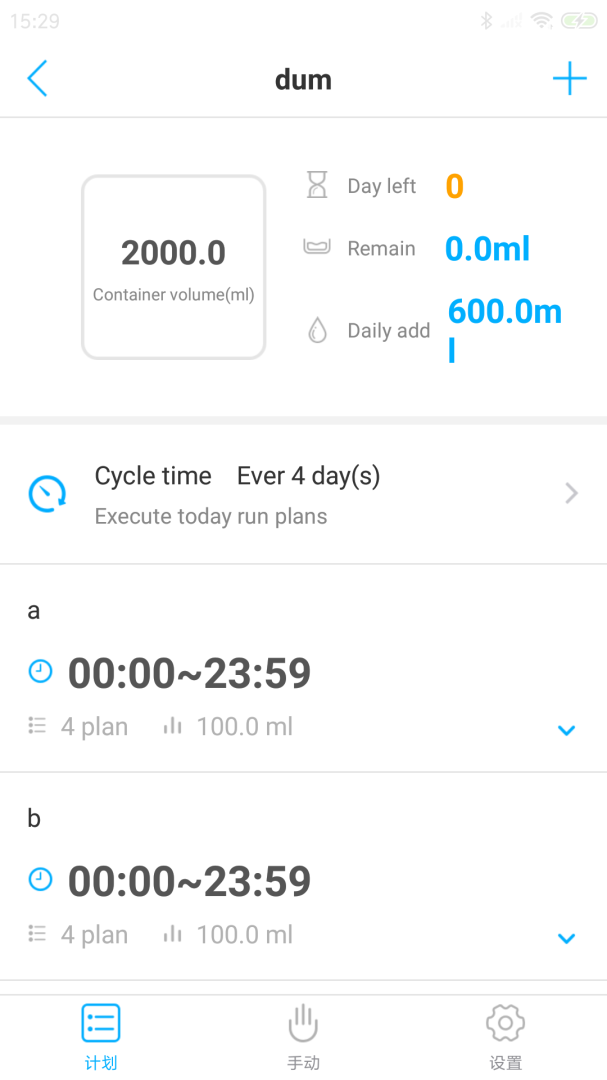Open the 设置 settings tab

(x=506, y=1035)
